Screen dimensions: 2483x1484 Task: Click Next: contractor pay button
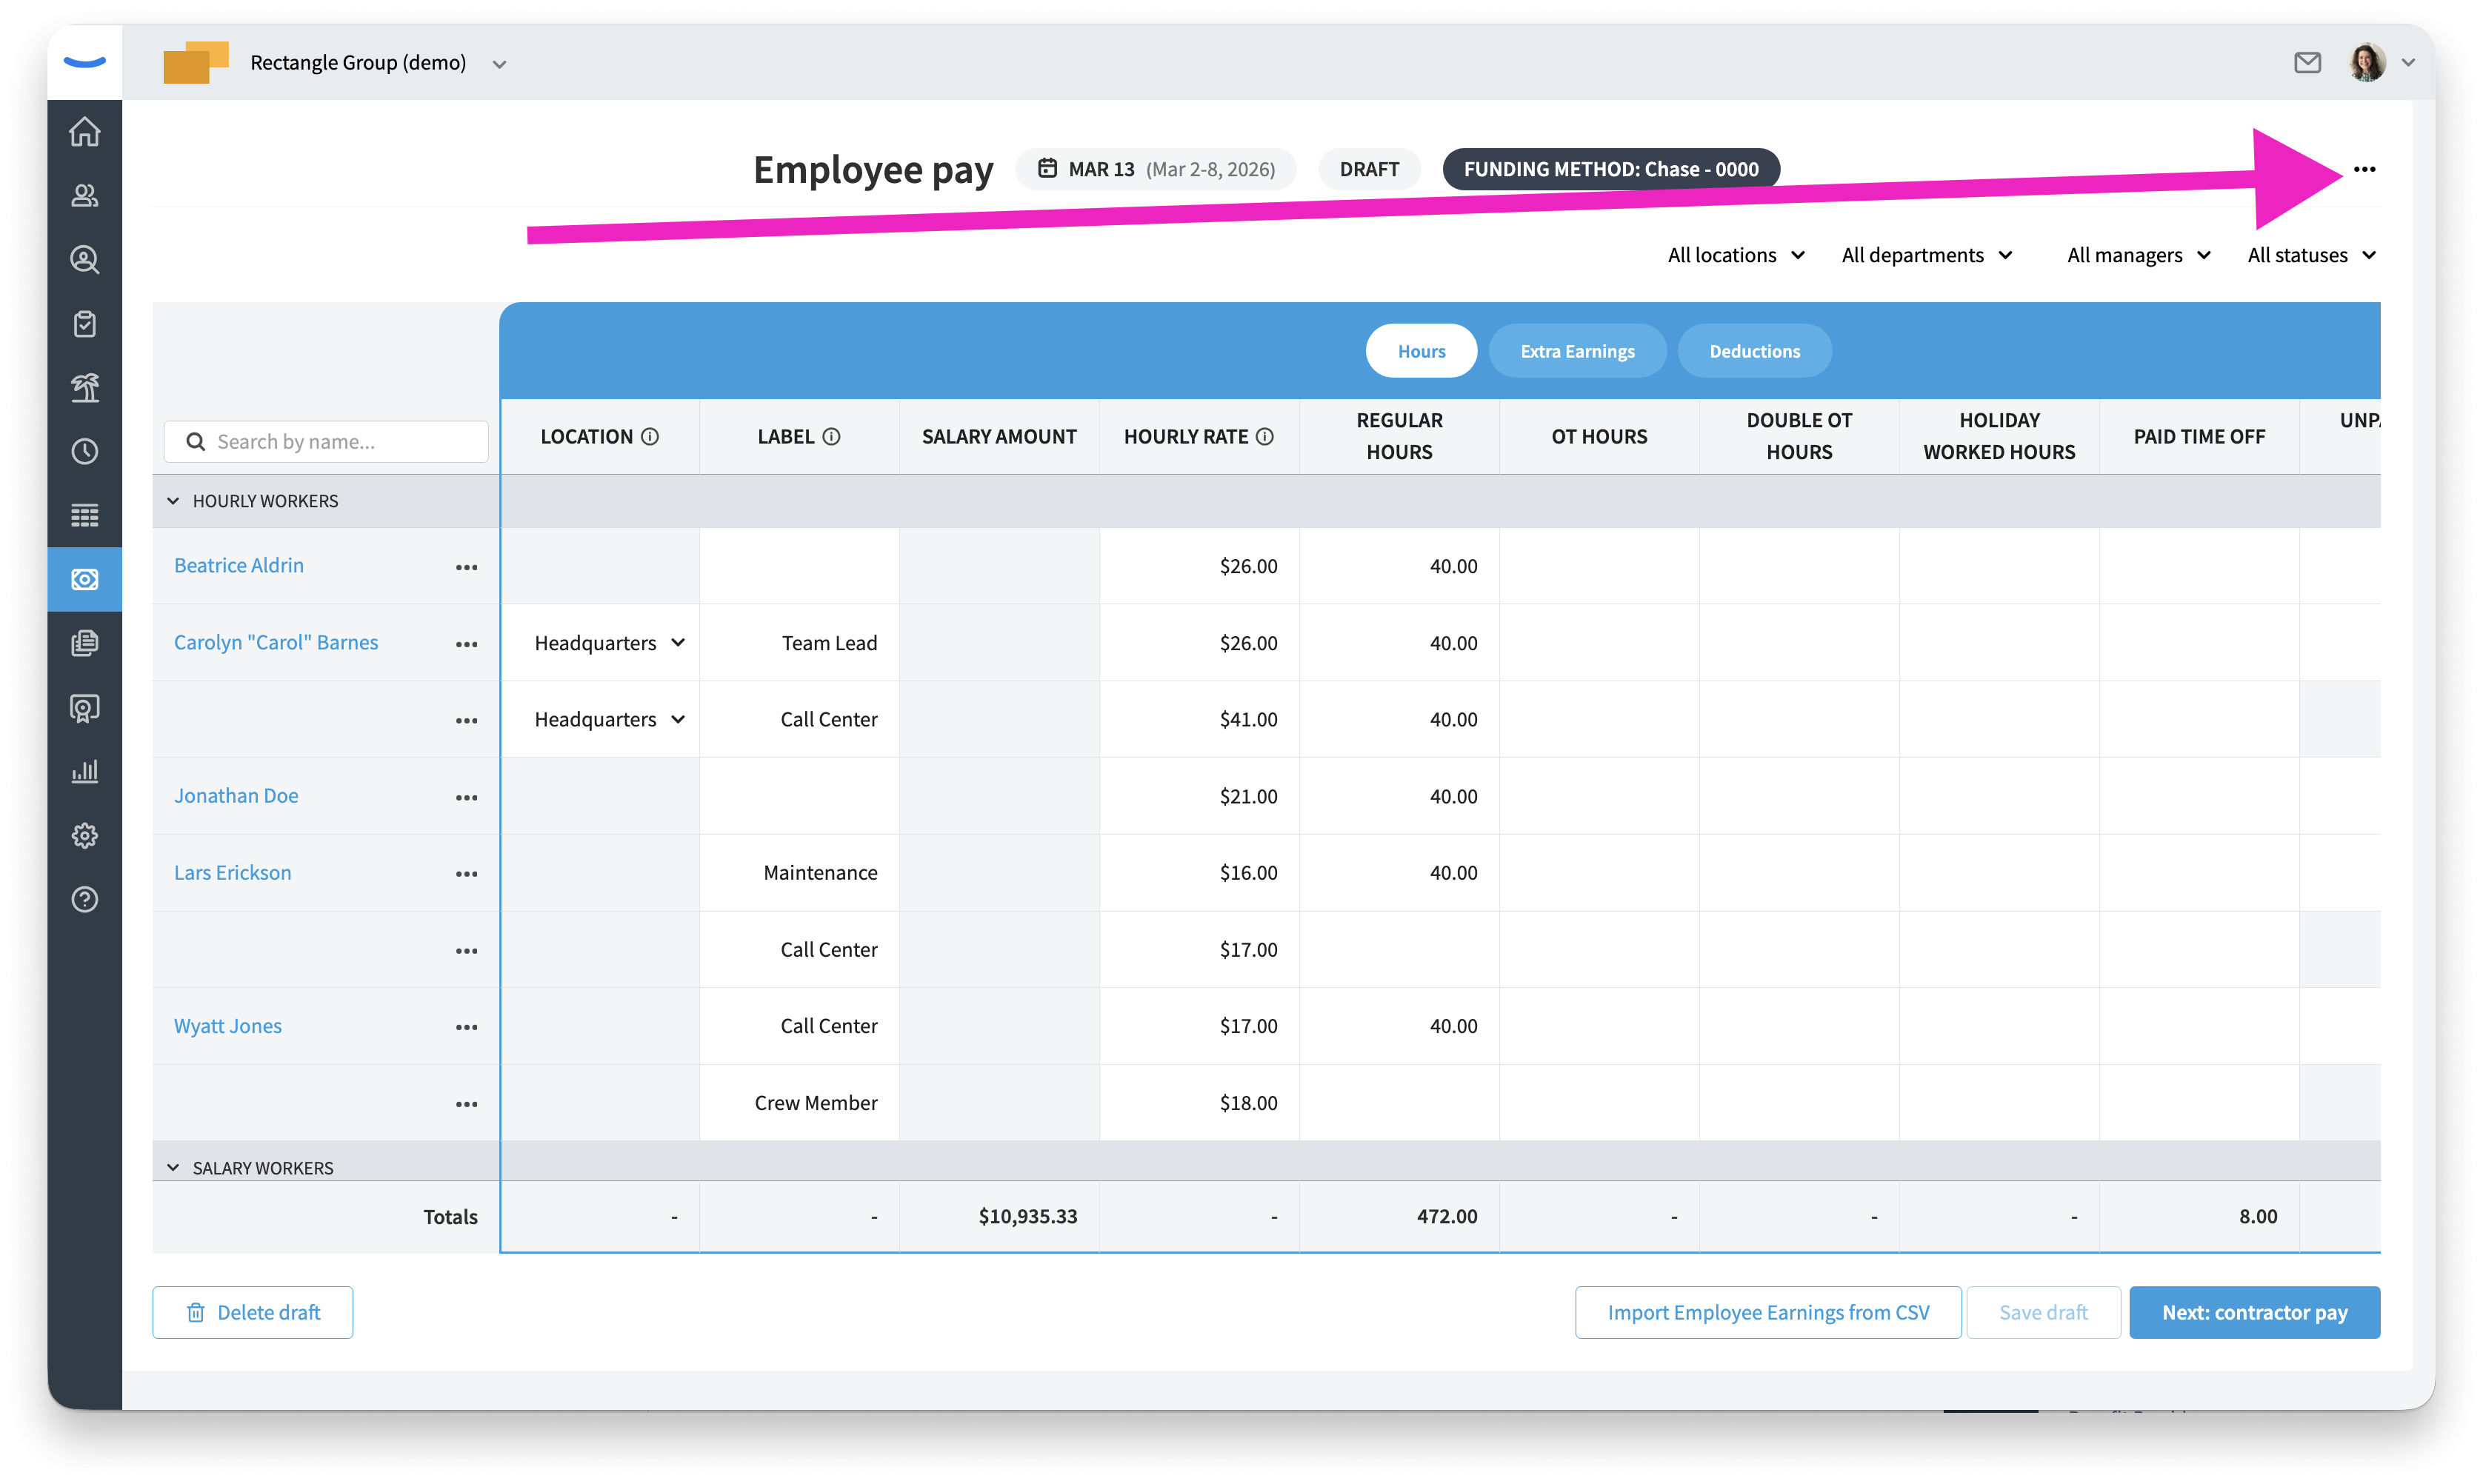2254,1312
